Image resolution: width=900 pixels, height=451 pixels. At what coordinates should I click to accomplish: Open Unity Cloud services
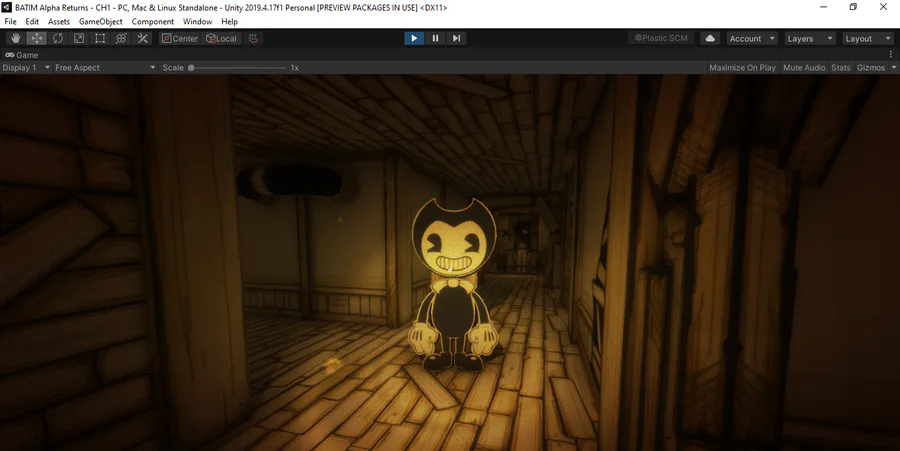[710, 38]
